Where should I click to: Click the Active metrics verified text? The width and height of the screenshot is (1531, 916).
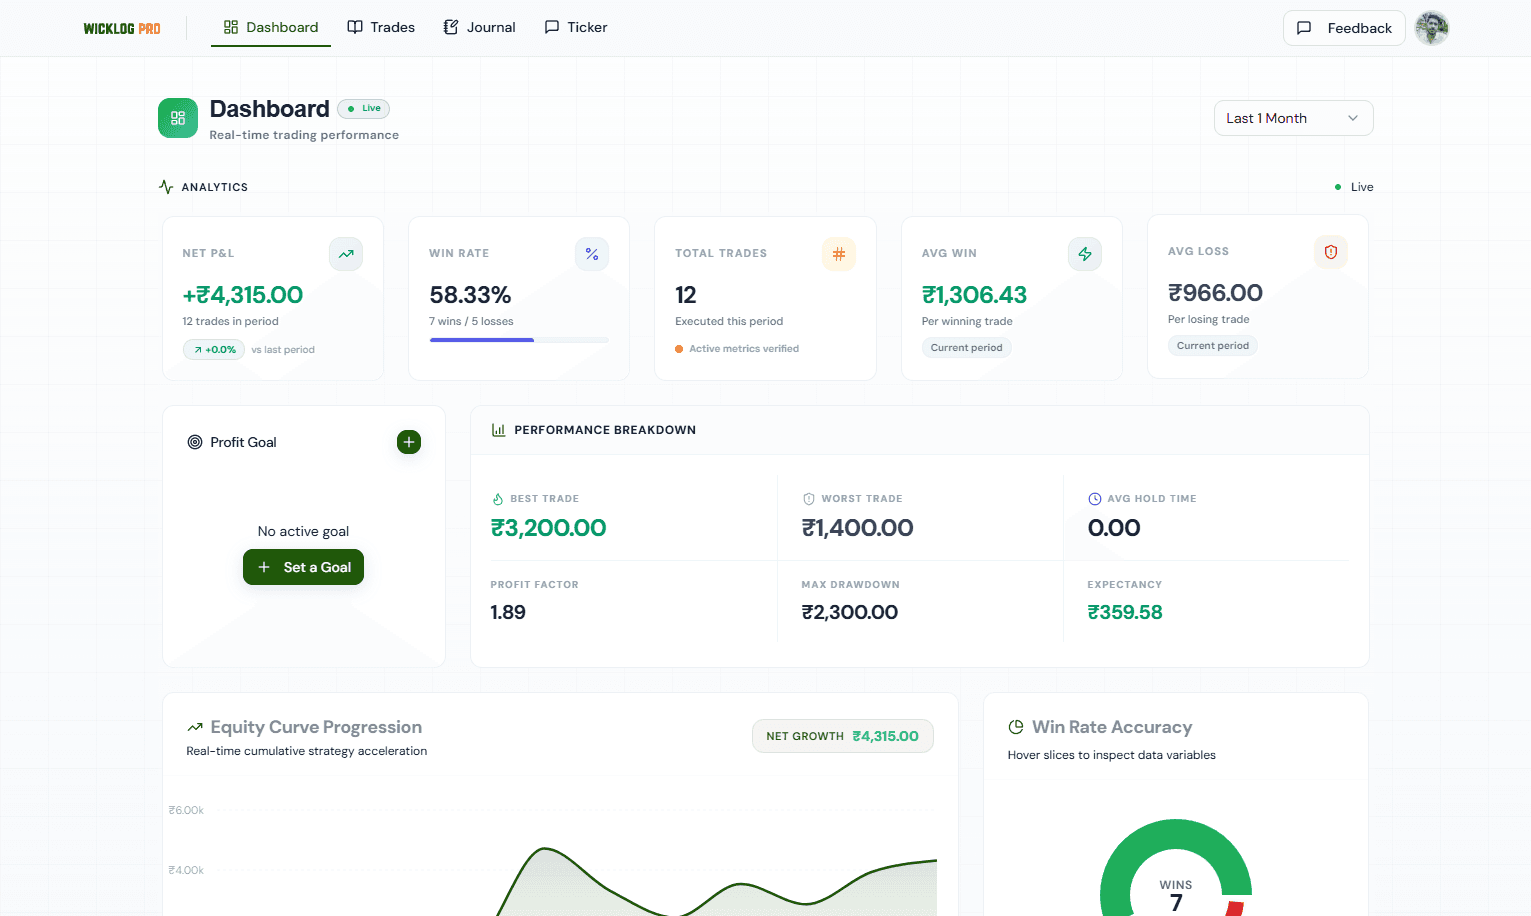pyautogui.click(x=744, y=349)
